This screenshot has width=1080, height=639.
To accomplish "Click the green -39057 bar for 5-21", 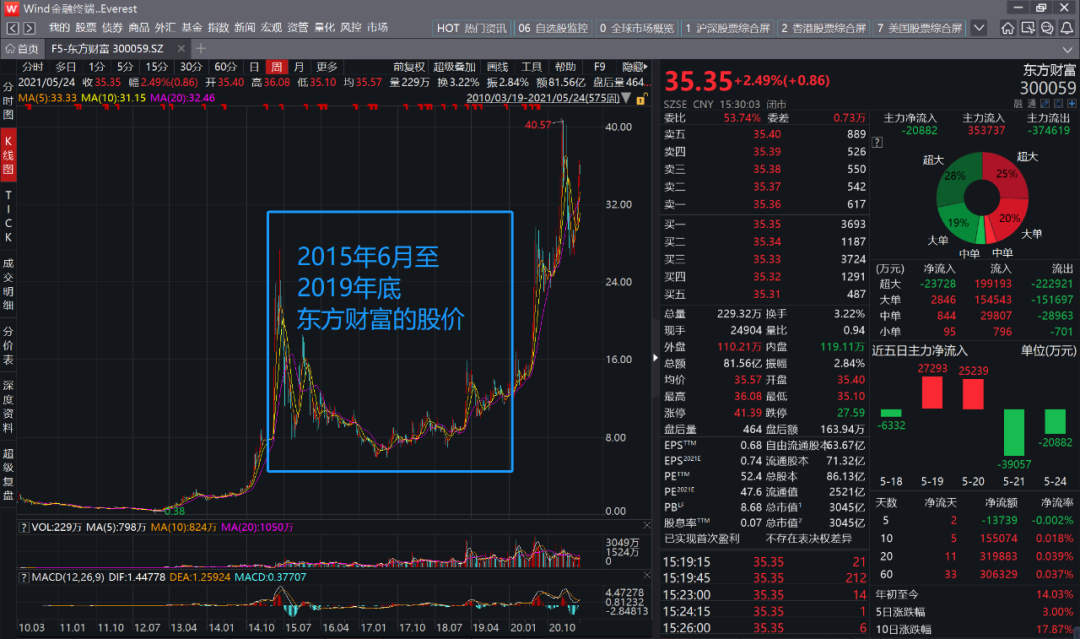I will coord(1014,432).
